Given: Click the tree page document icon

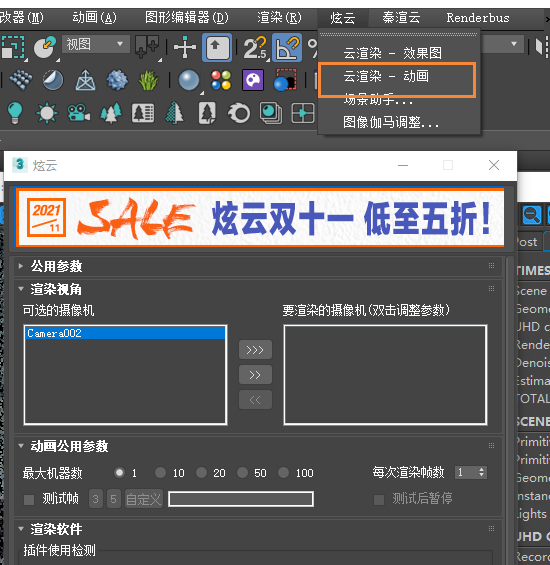Looking at the screenshot, I should pos(207,113).
